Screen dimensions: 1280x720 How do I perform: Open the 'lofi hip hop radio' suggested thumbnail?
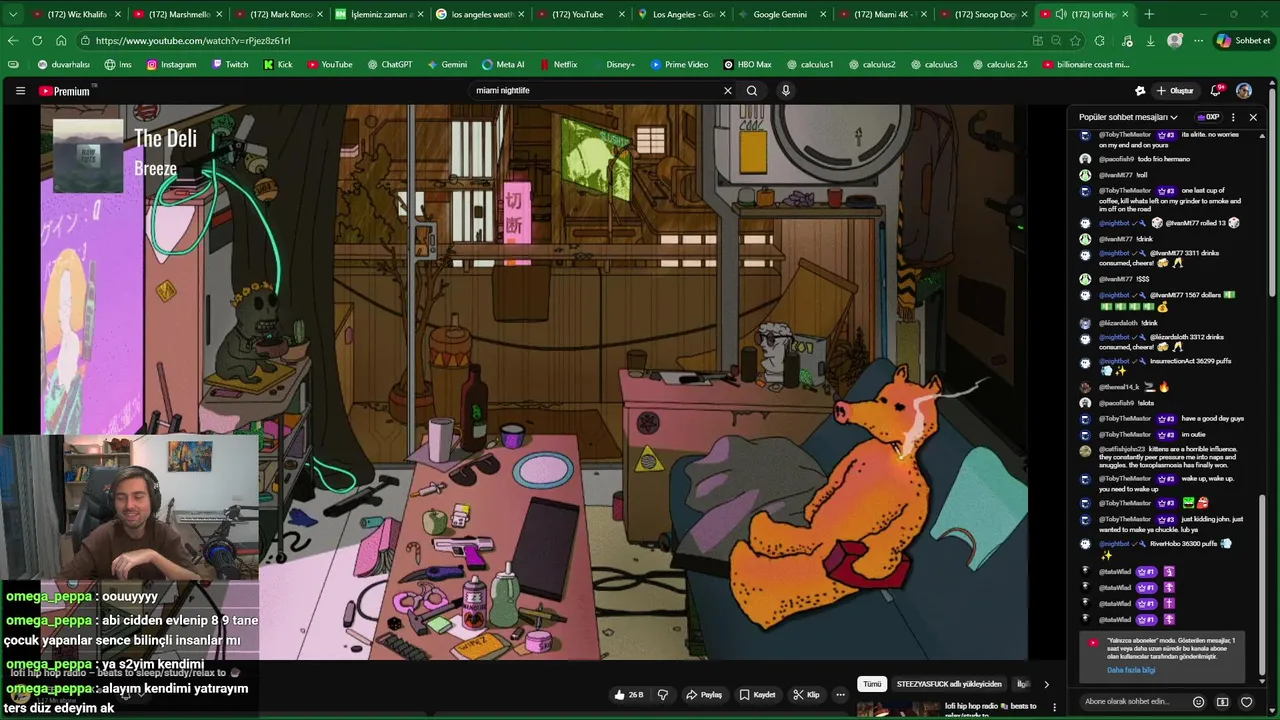[897, 710]
